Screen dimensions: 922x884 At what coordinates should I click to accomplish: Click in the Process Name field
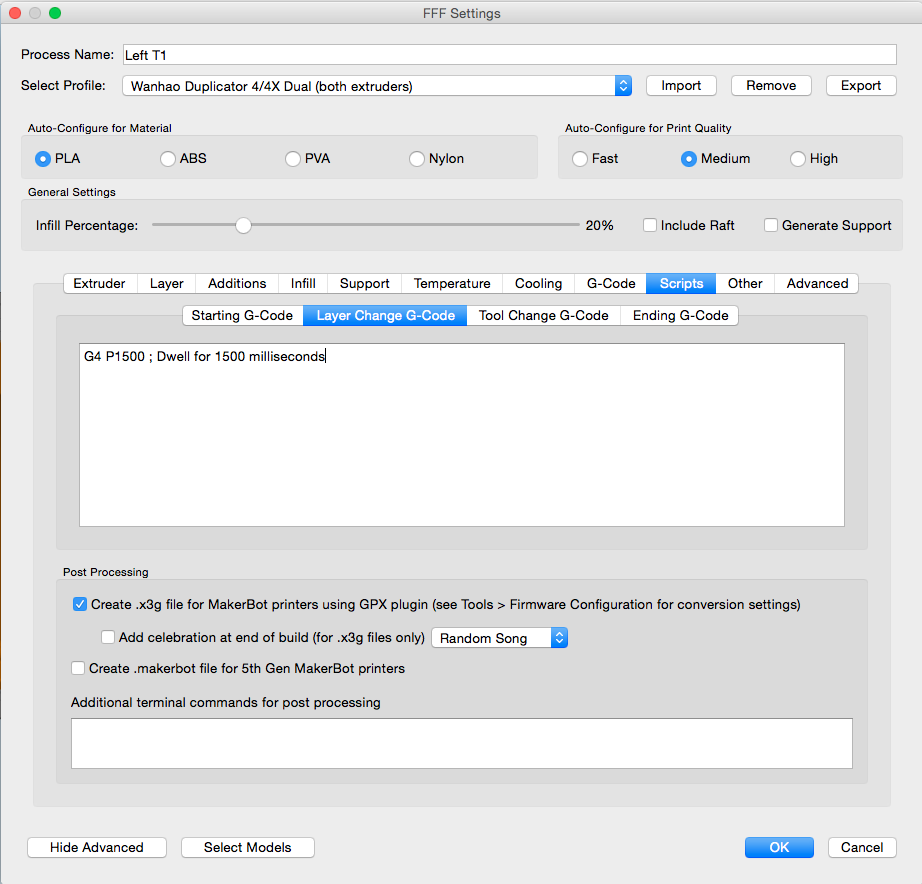[x=509, y=55]
